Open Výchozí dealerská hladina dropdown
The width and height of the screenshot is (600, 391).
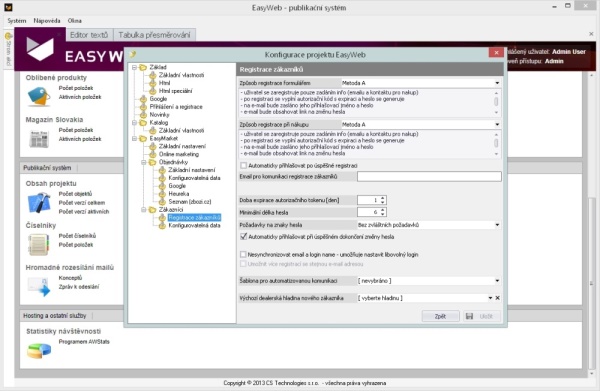490,298
